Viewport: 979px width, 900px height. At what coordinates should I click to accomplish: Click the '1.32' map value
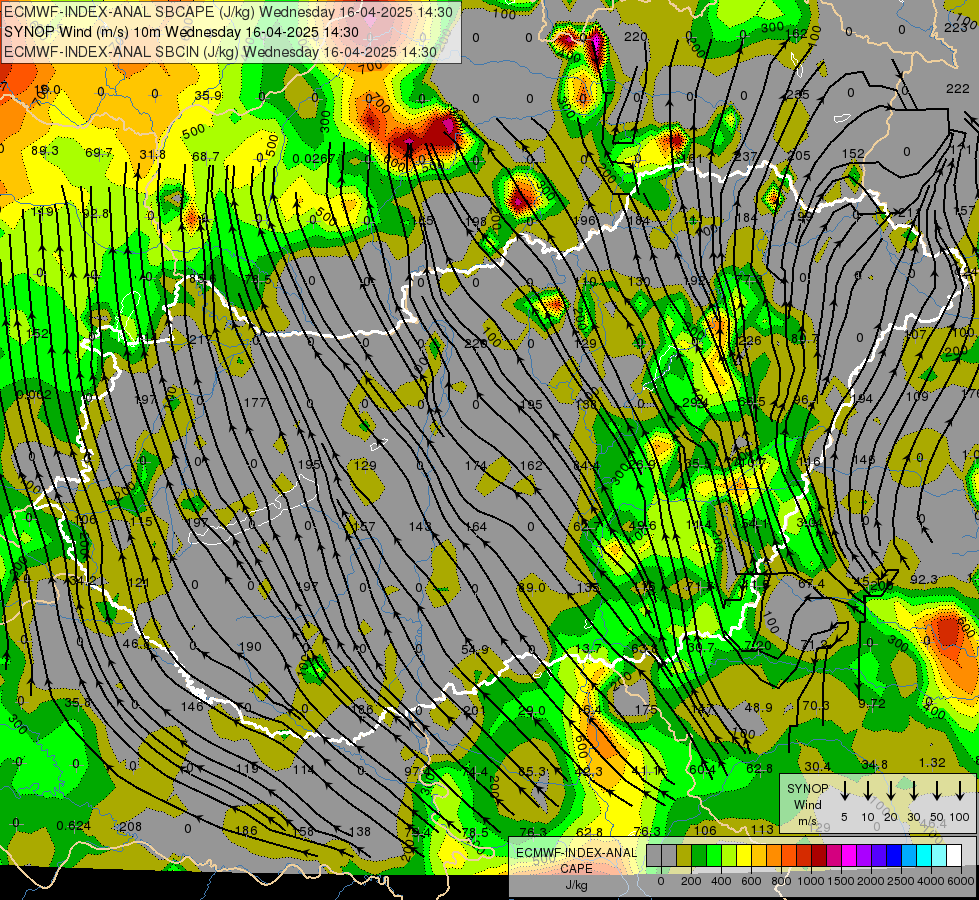932,763
